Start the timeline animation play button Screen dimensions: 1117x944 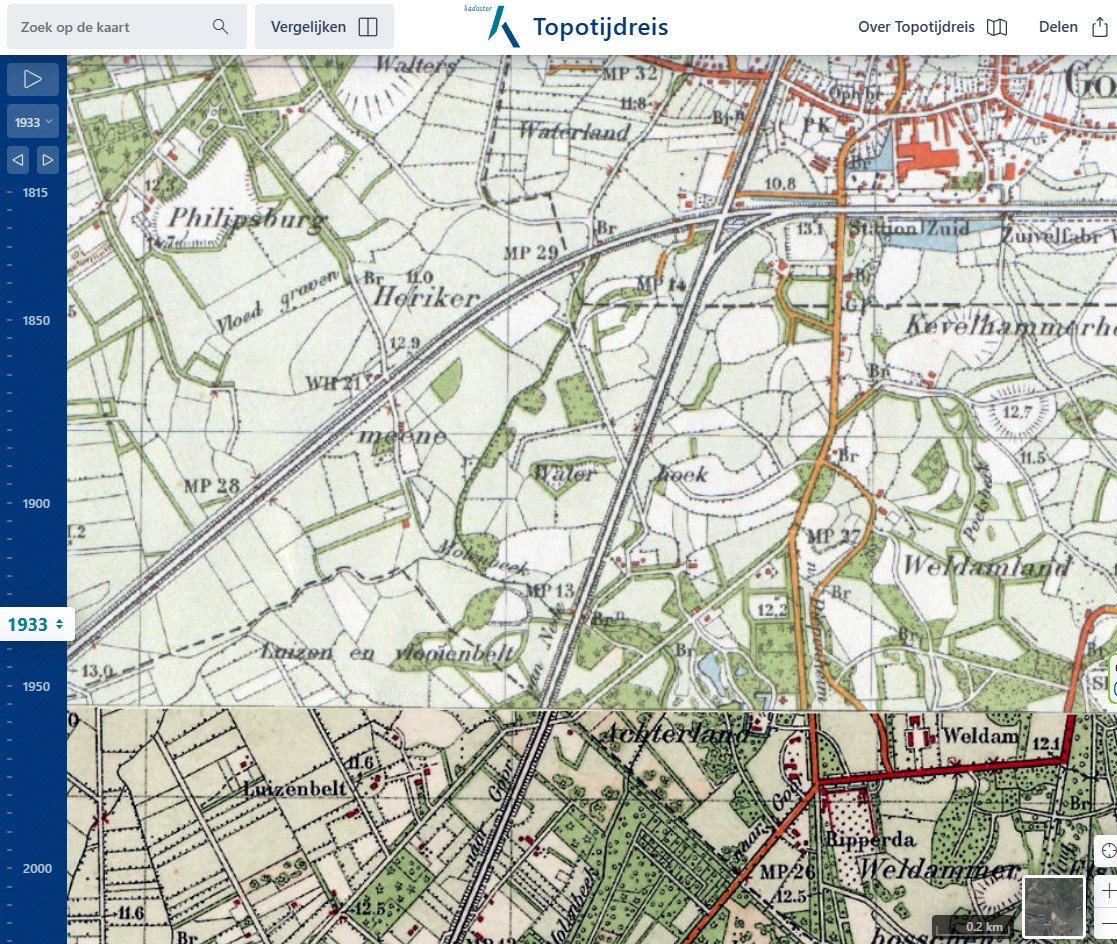[33, 79]
